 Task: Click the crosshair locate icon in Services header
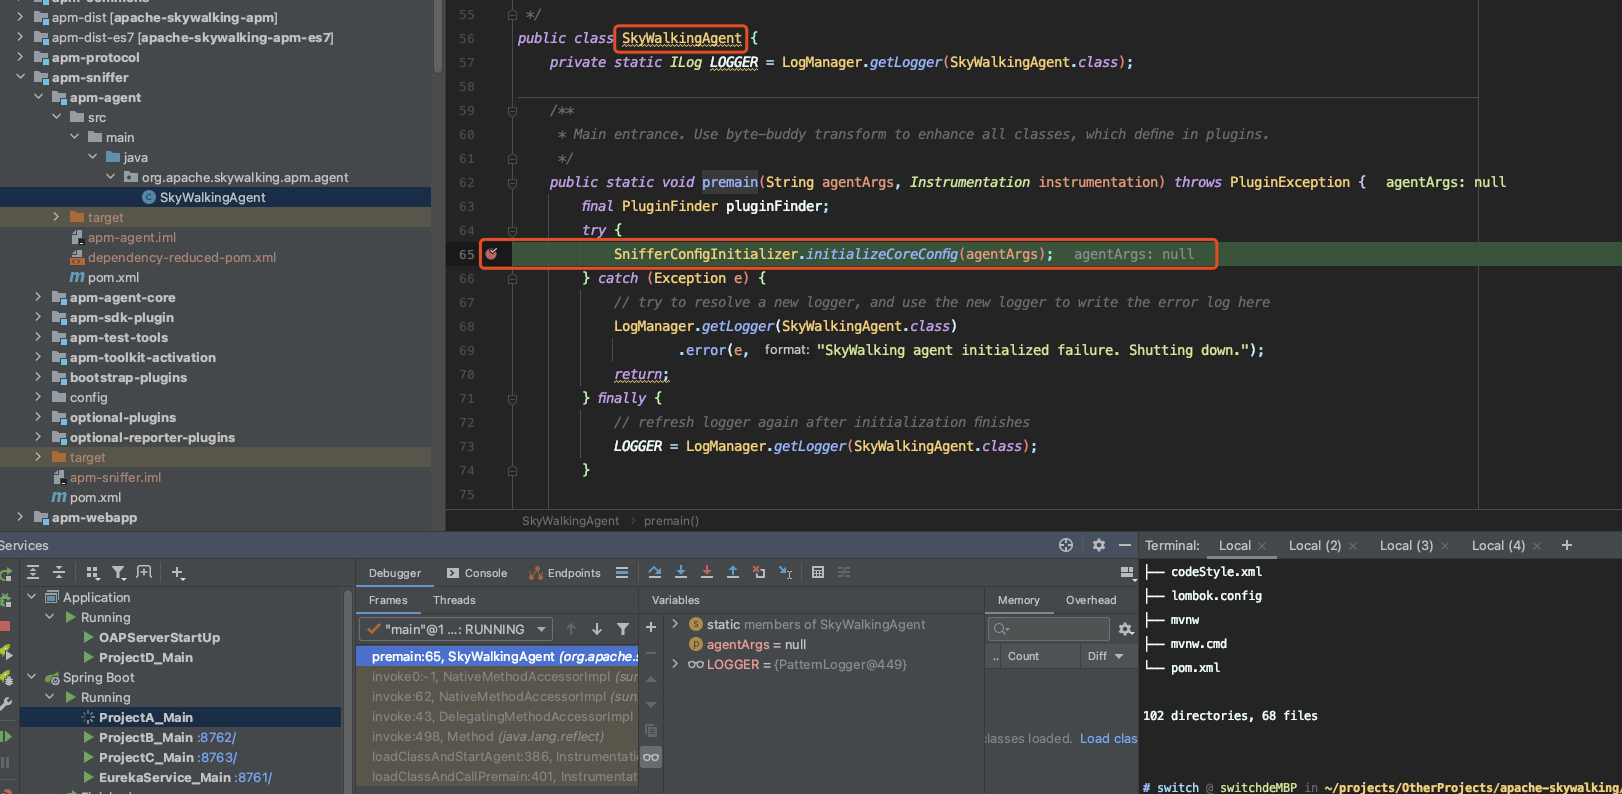[1066, 545]
